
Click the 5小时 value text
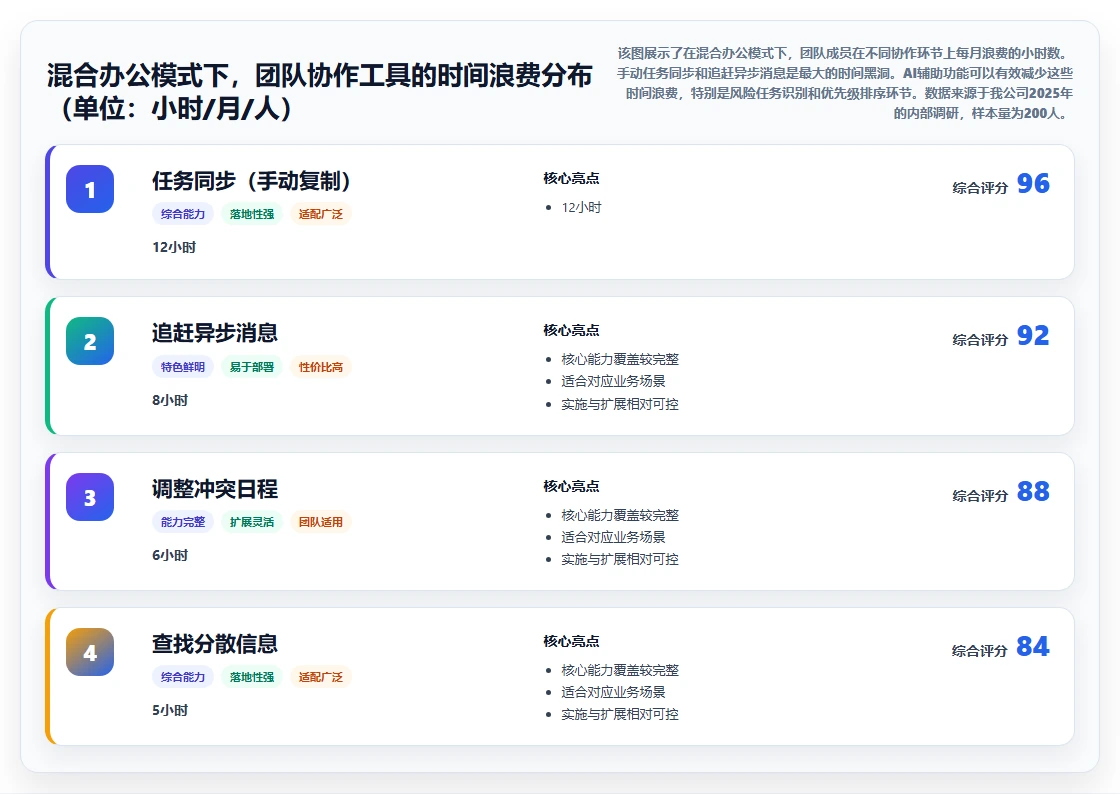[170, 710]
